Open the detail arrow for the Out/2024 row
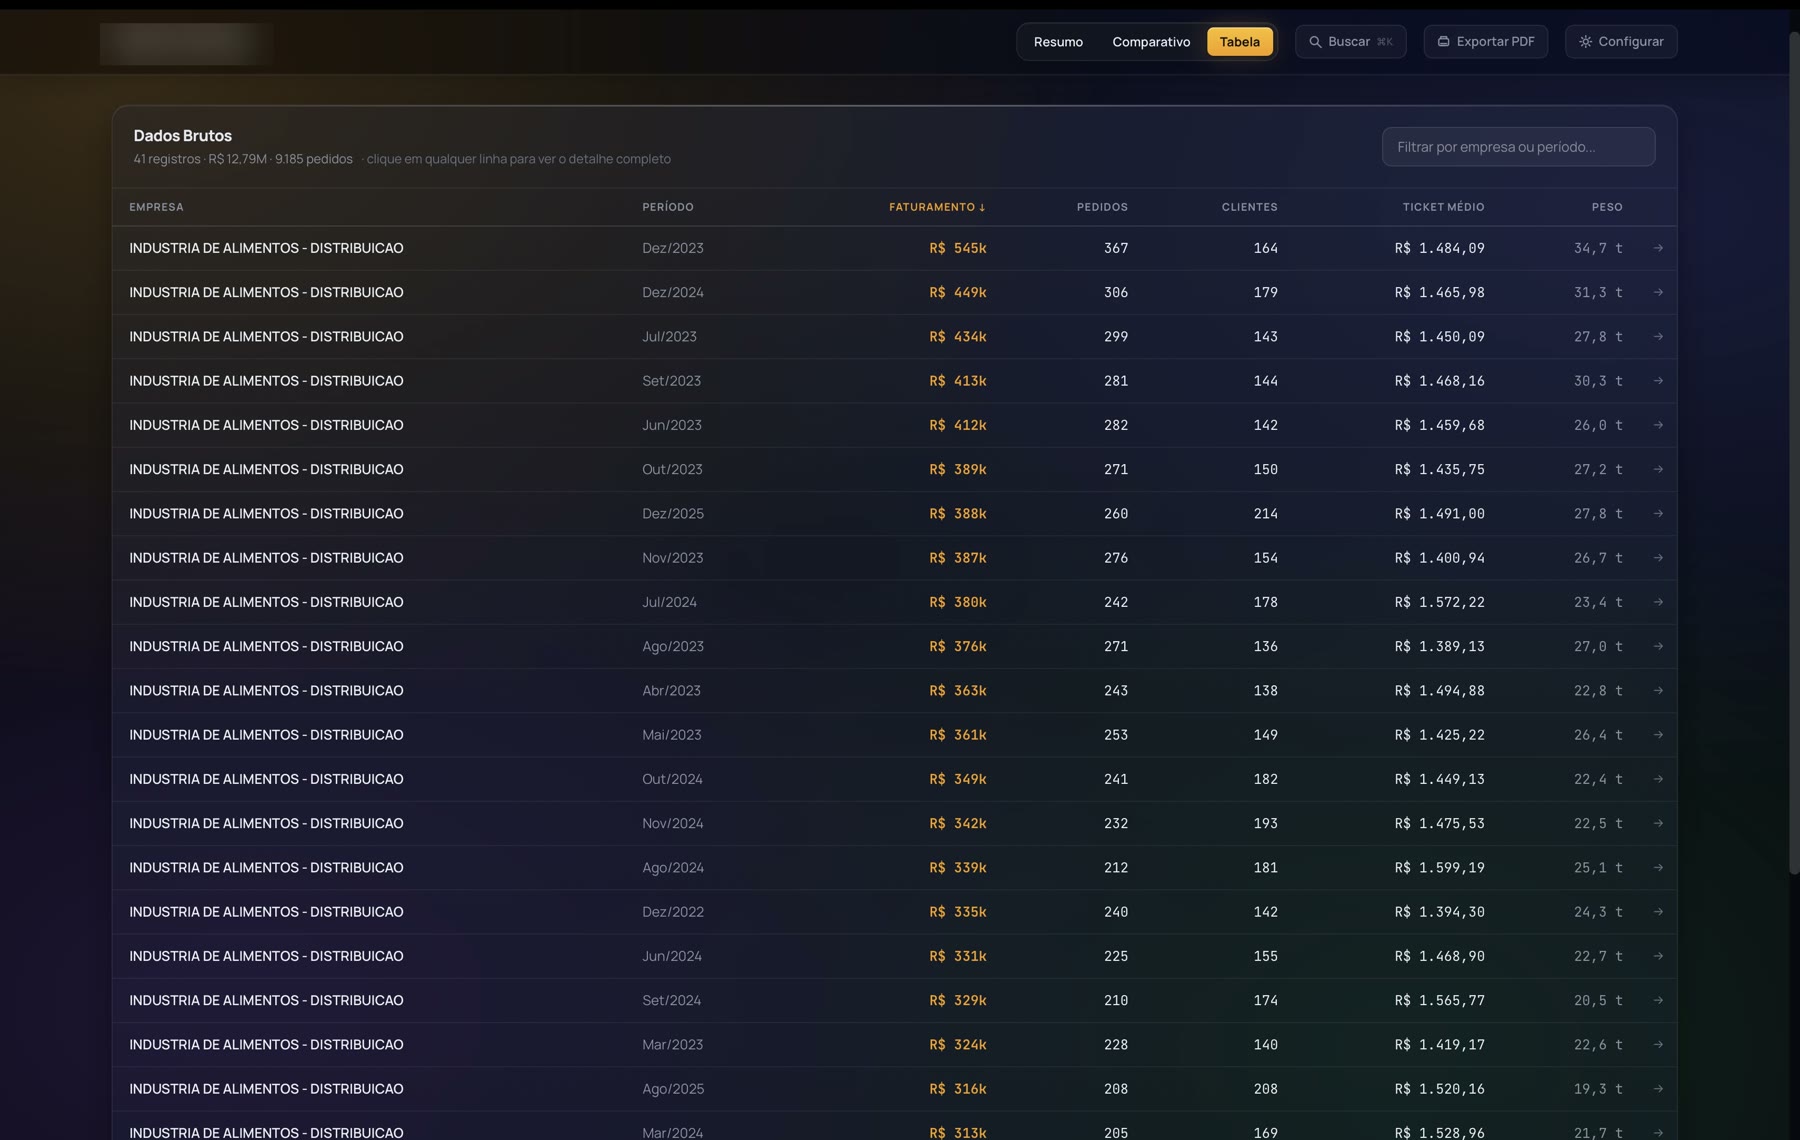 [x=1658, y=779]
